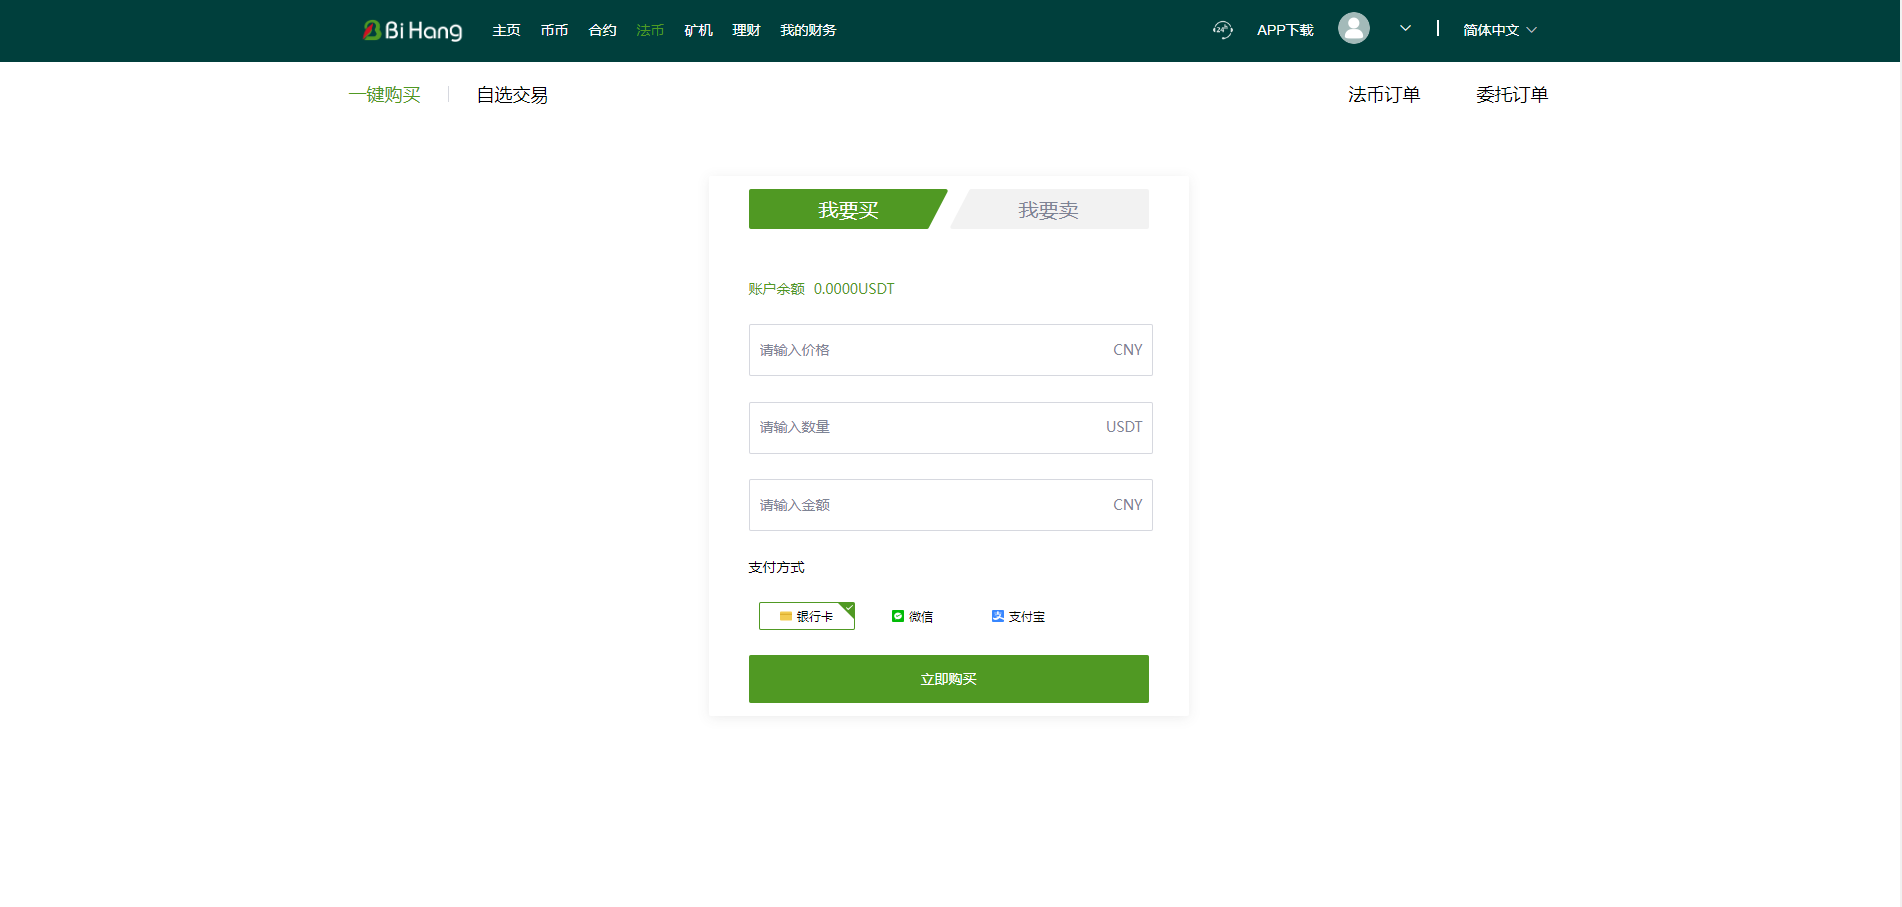The height and width of the screenshot is (907, 1902).
Task: Click the BiHang logo icon
Action: tap(372, 30)
